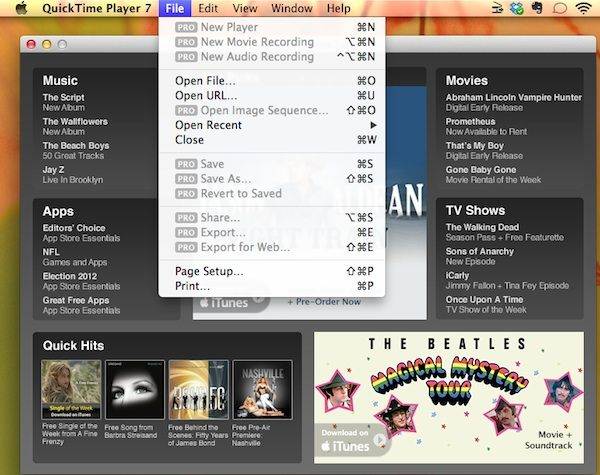Open the Window menu
Screen dimensions: 600x475
click(292, 8)
